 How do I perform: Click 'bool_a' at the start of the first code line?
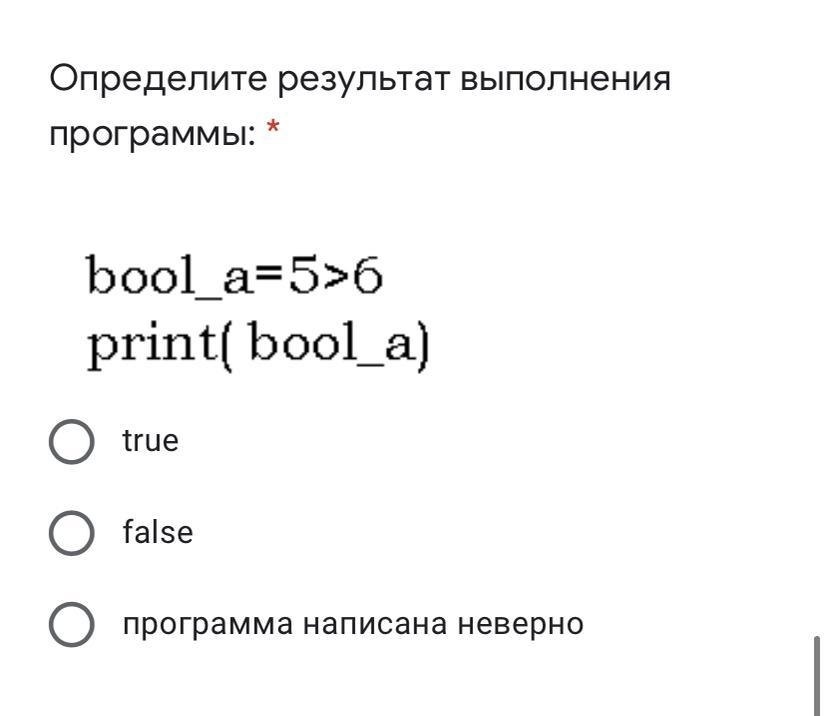pos(172,277)
